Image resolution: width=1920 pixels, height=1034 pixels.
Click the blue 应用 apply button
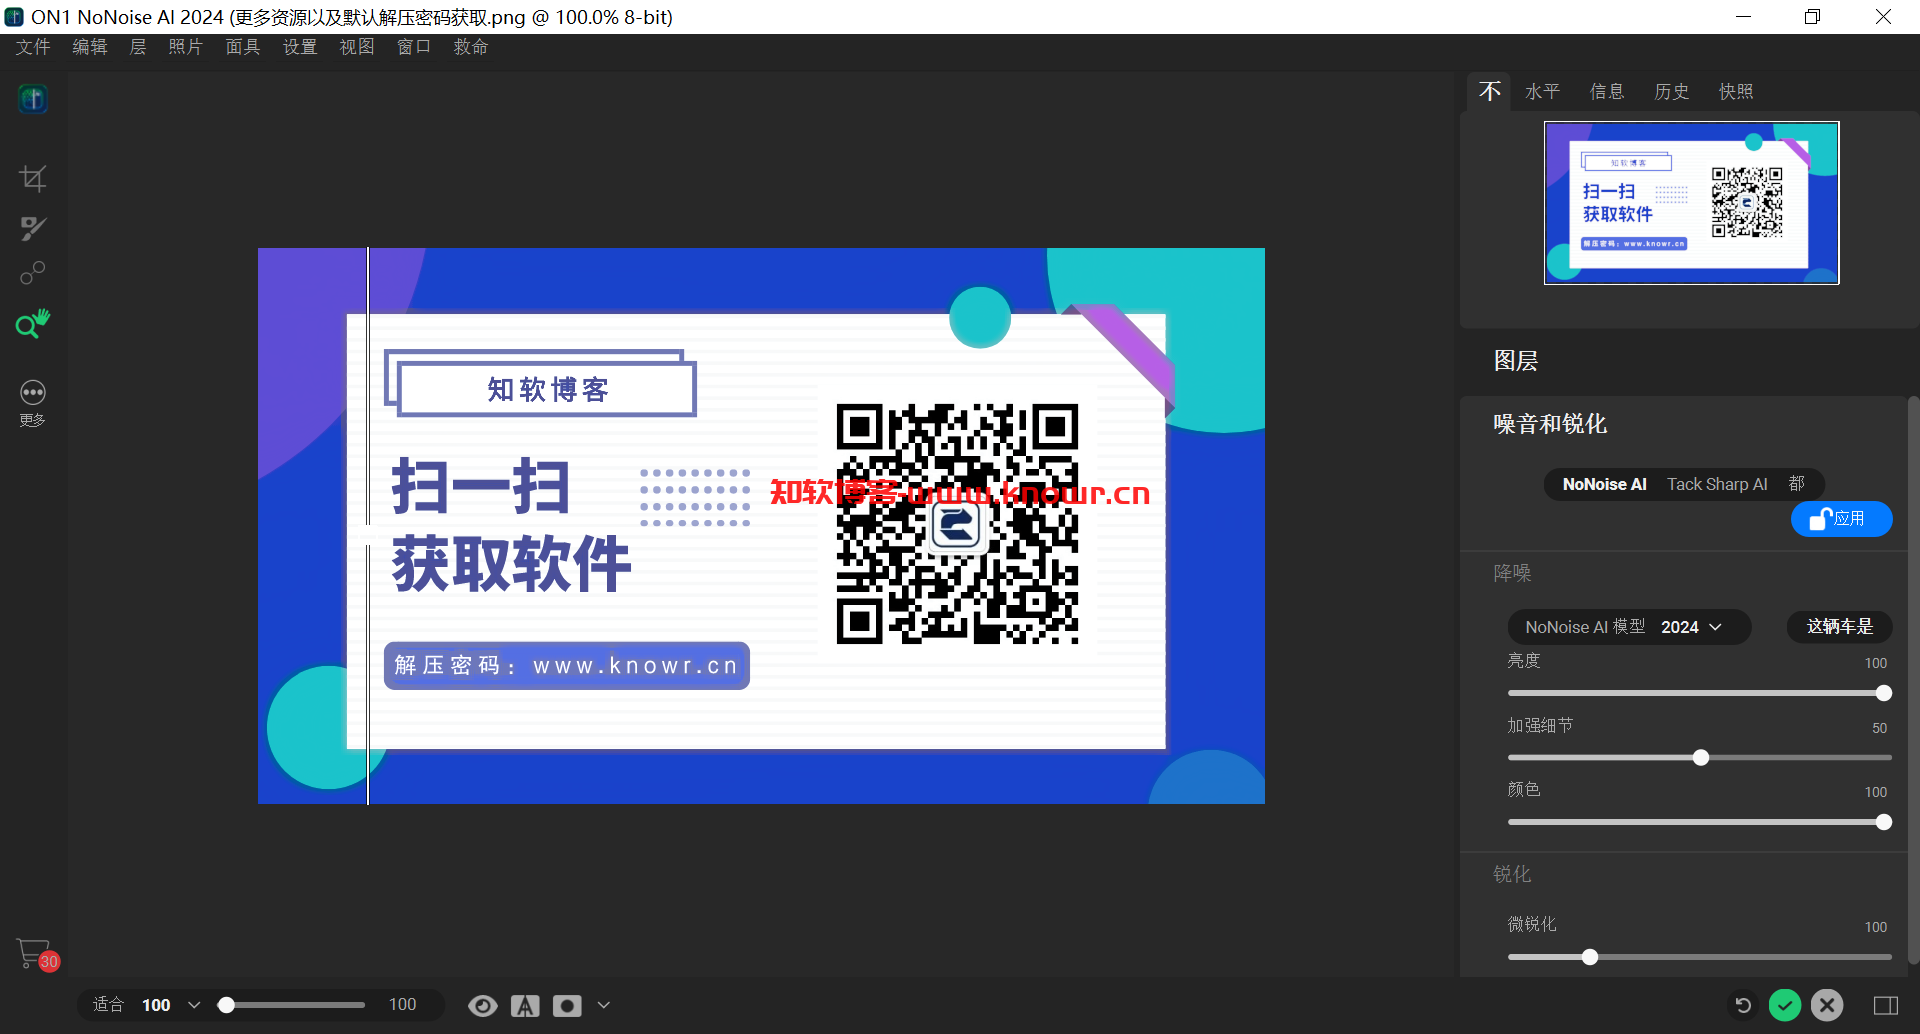1841,519
